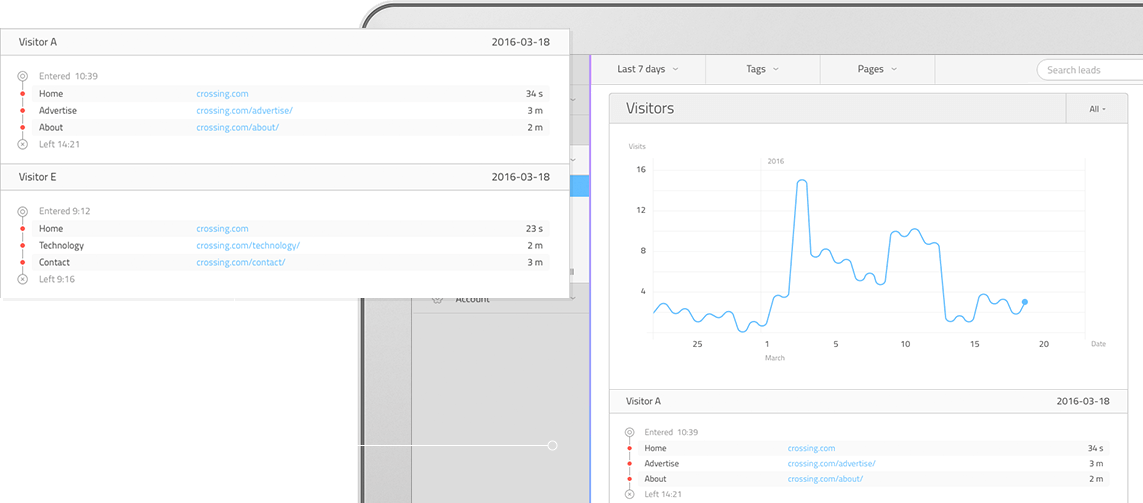Expand the Account sidebar chevron
Screen dimensions: 1143x503
point(572,298)
